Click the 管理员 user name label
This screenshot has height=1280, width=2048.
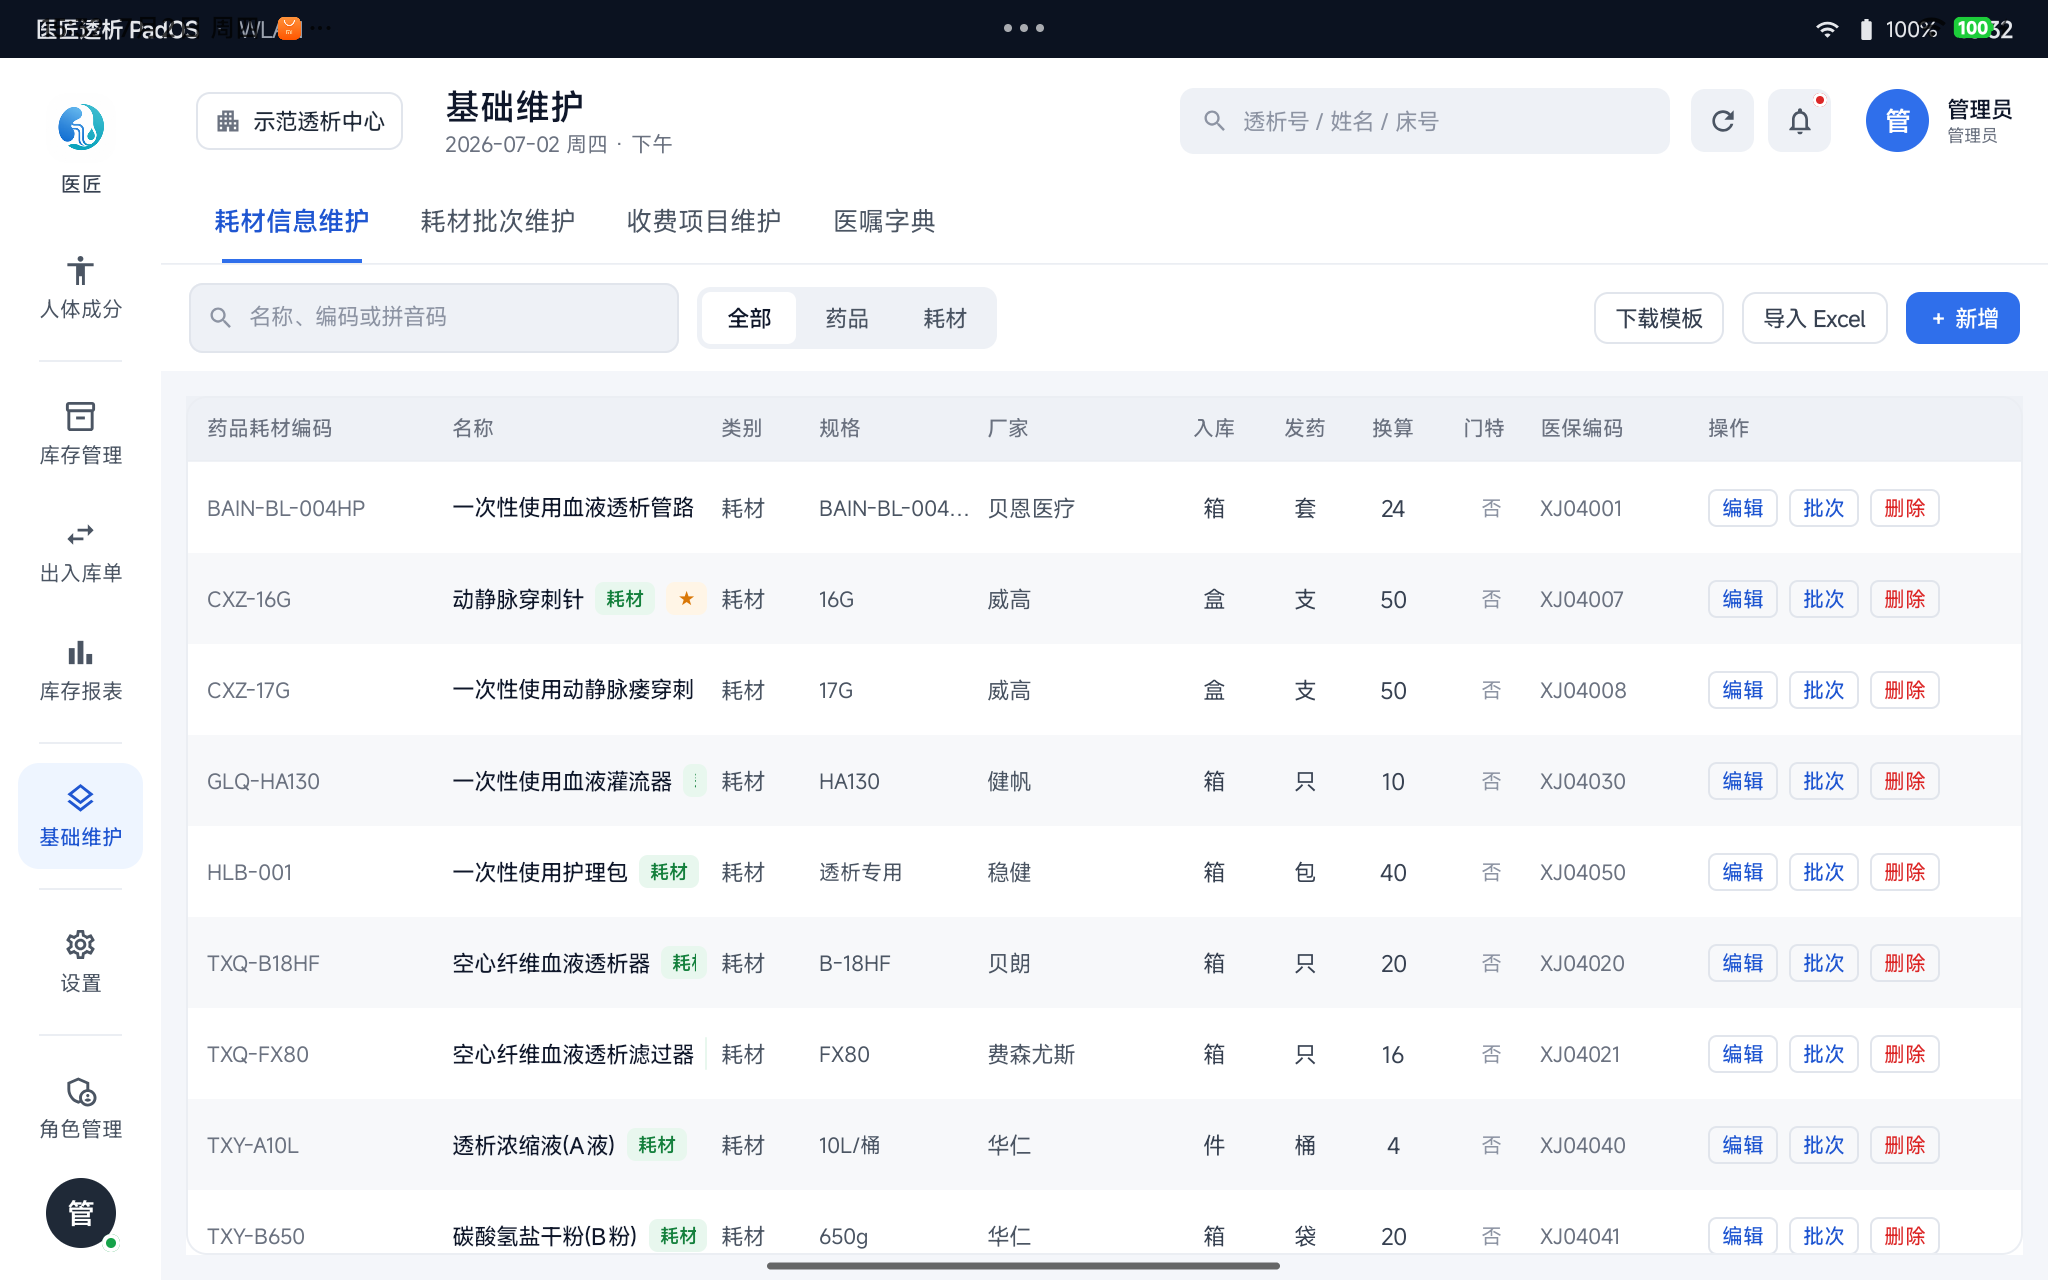1979,109
